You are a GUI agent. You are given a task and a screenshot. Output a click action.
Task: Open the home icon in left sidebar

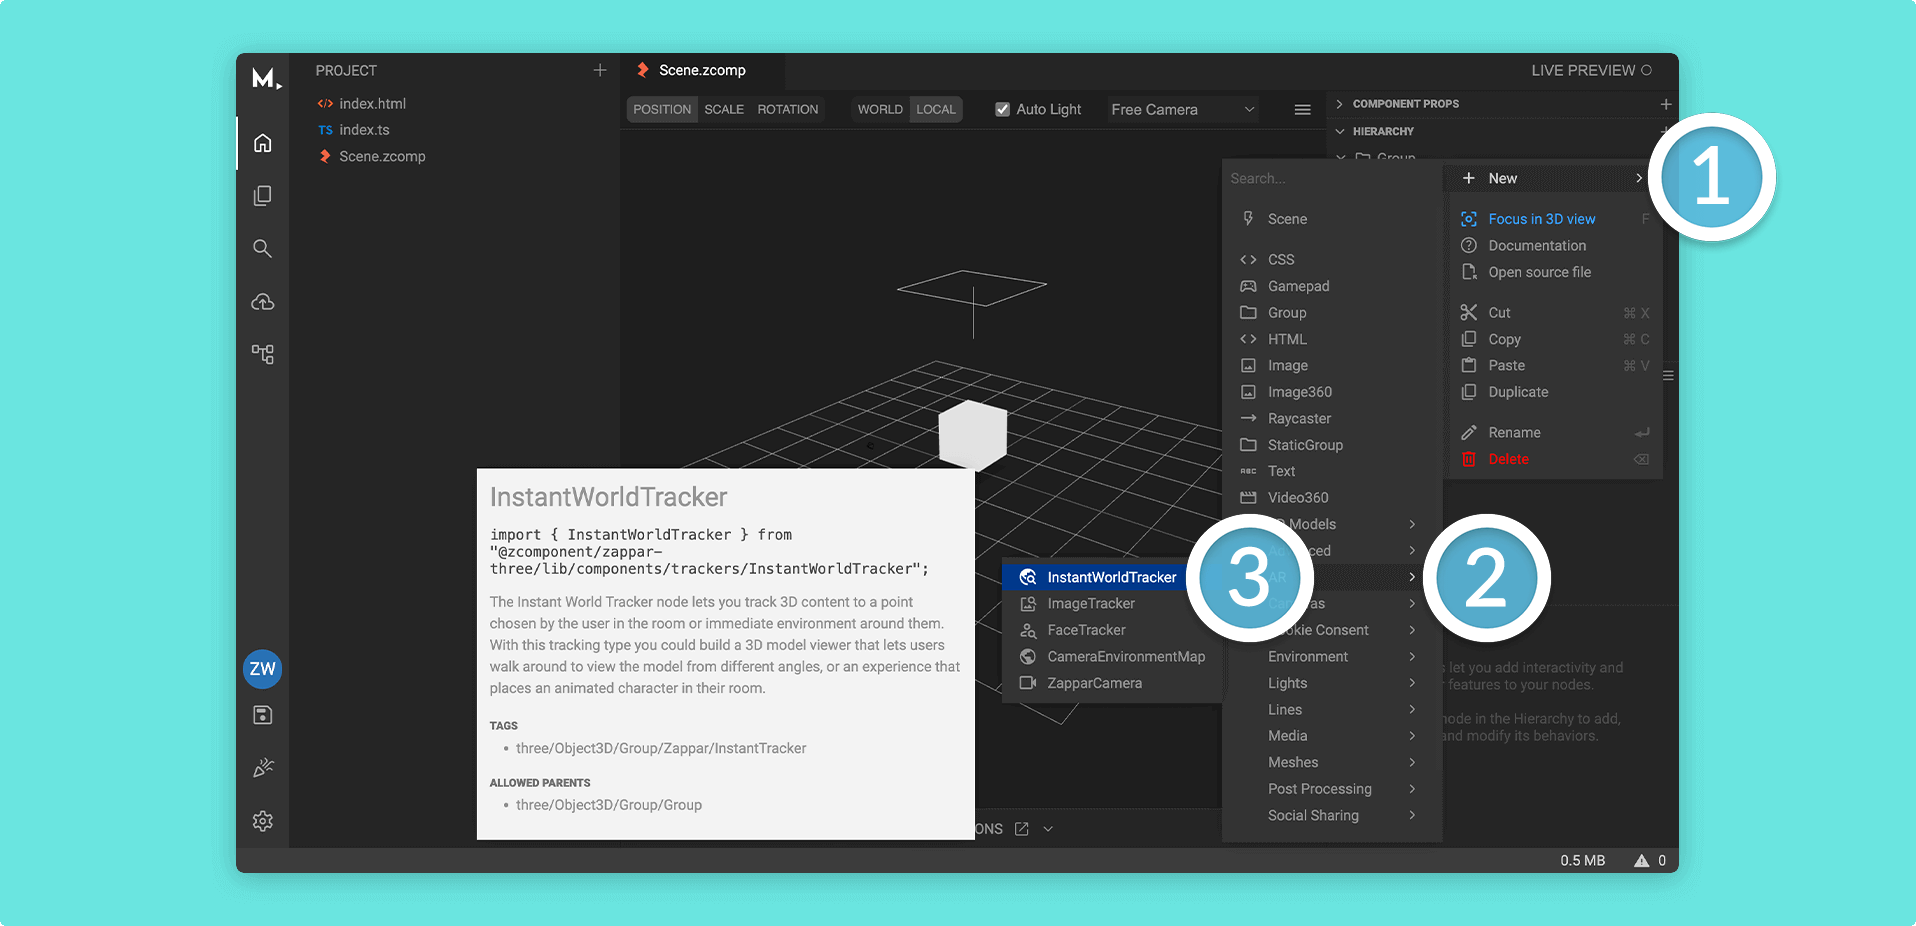tap(262, 143)
